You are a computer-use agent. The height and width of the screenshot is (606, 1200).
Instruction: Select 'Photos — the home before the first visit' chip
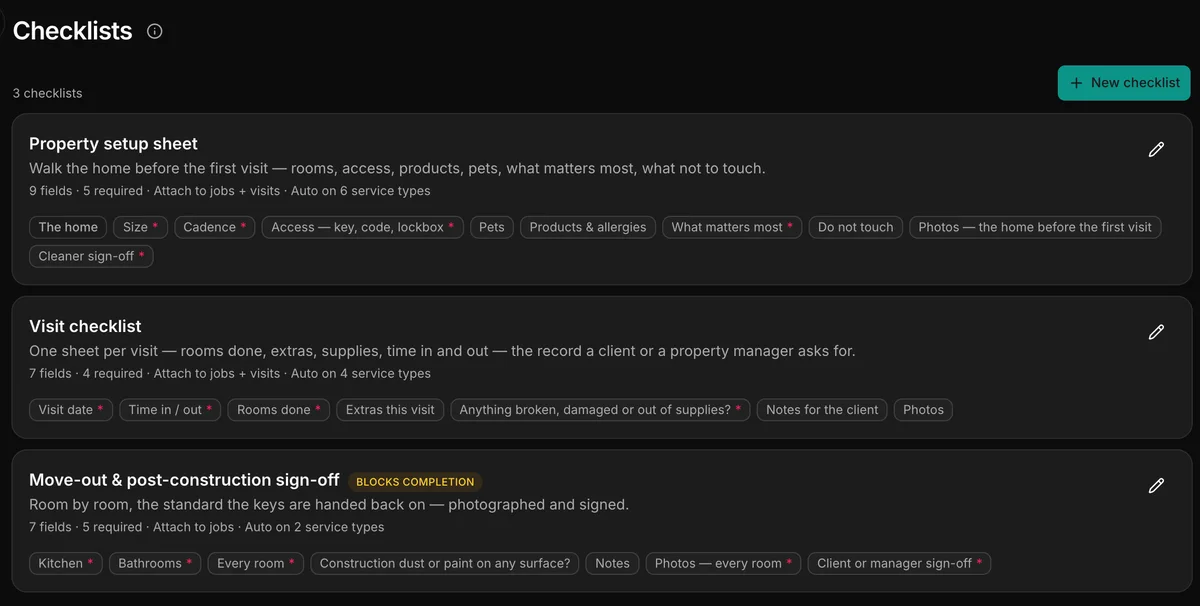(x=1035, y=227)
